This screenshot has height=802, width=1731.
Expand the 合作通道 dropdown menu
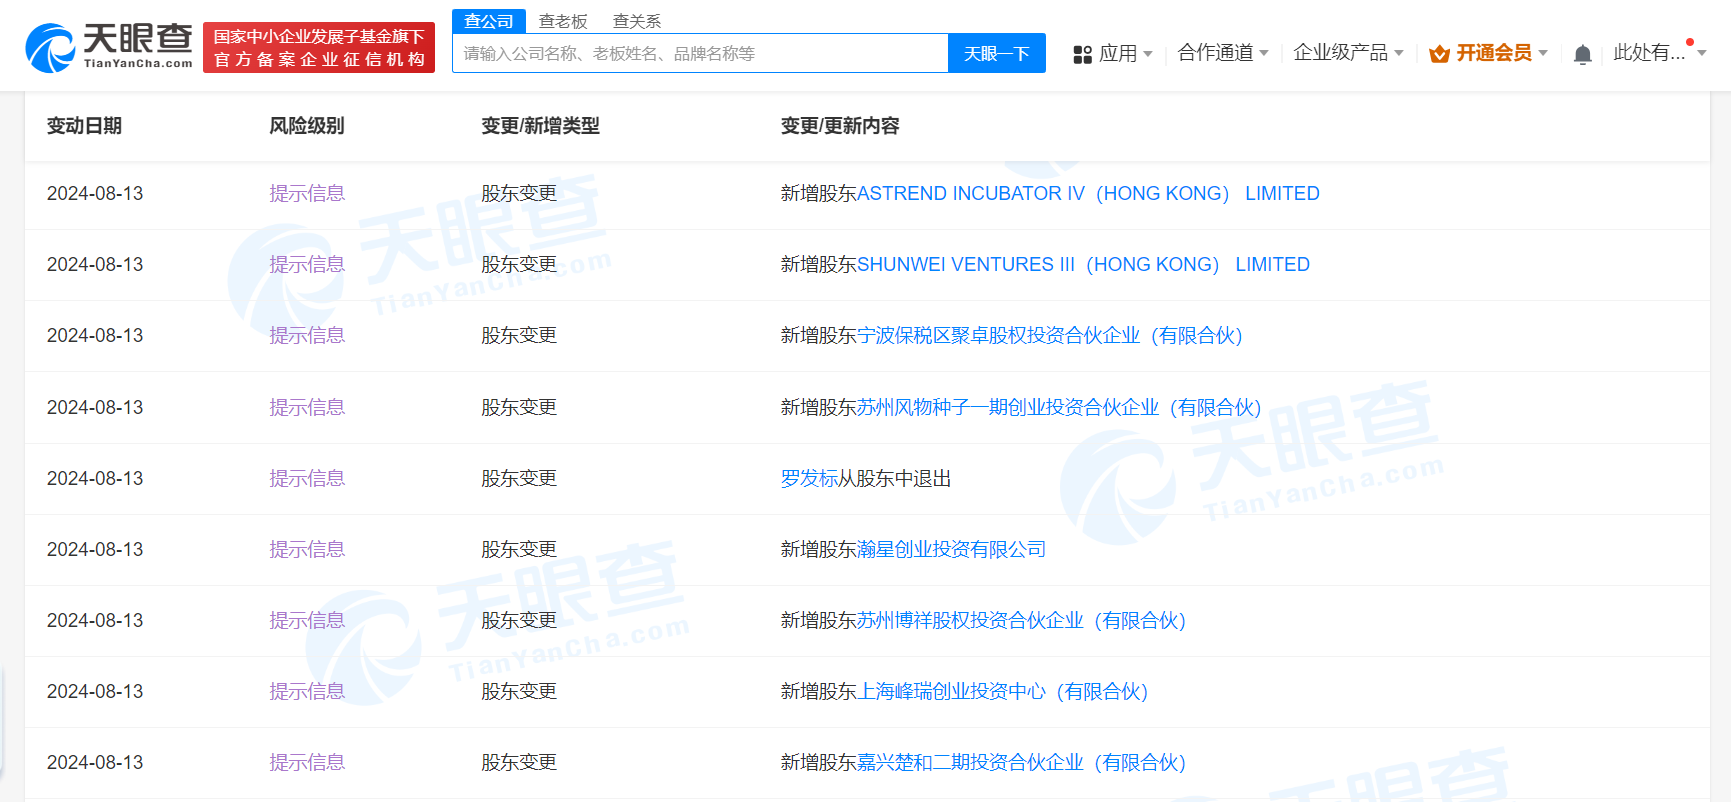click(x=1222, y=53)
